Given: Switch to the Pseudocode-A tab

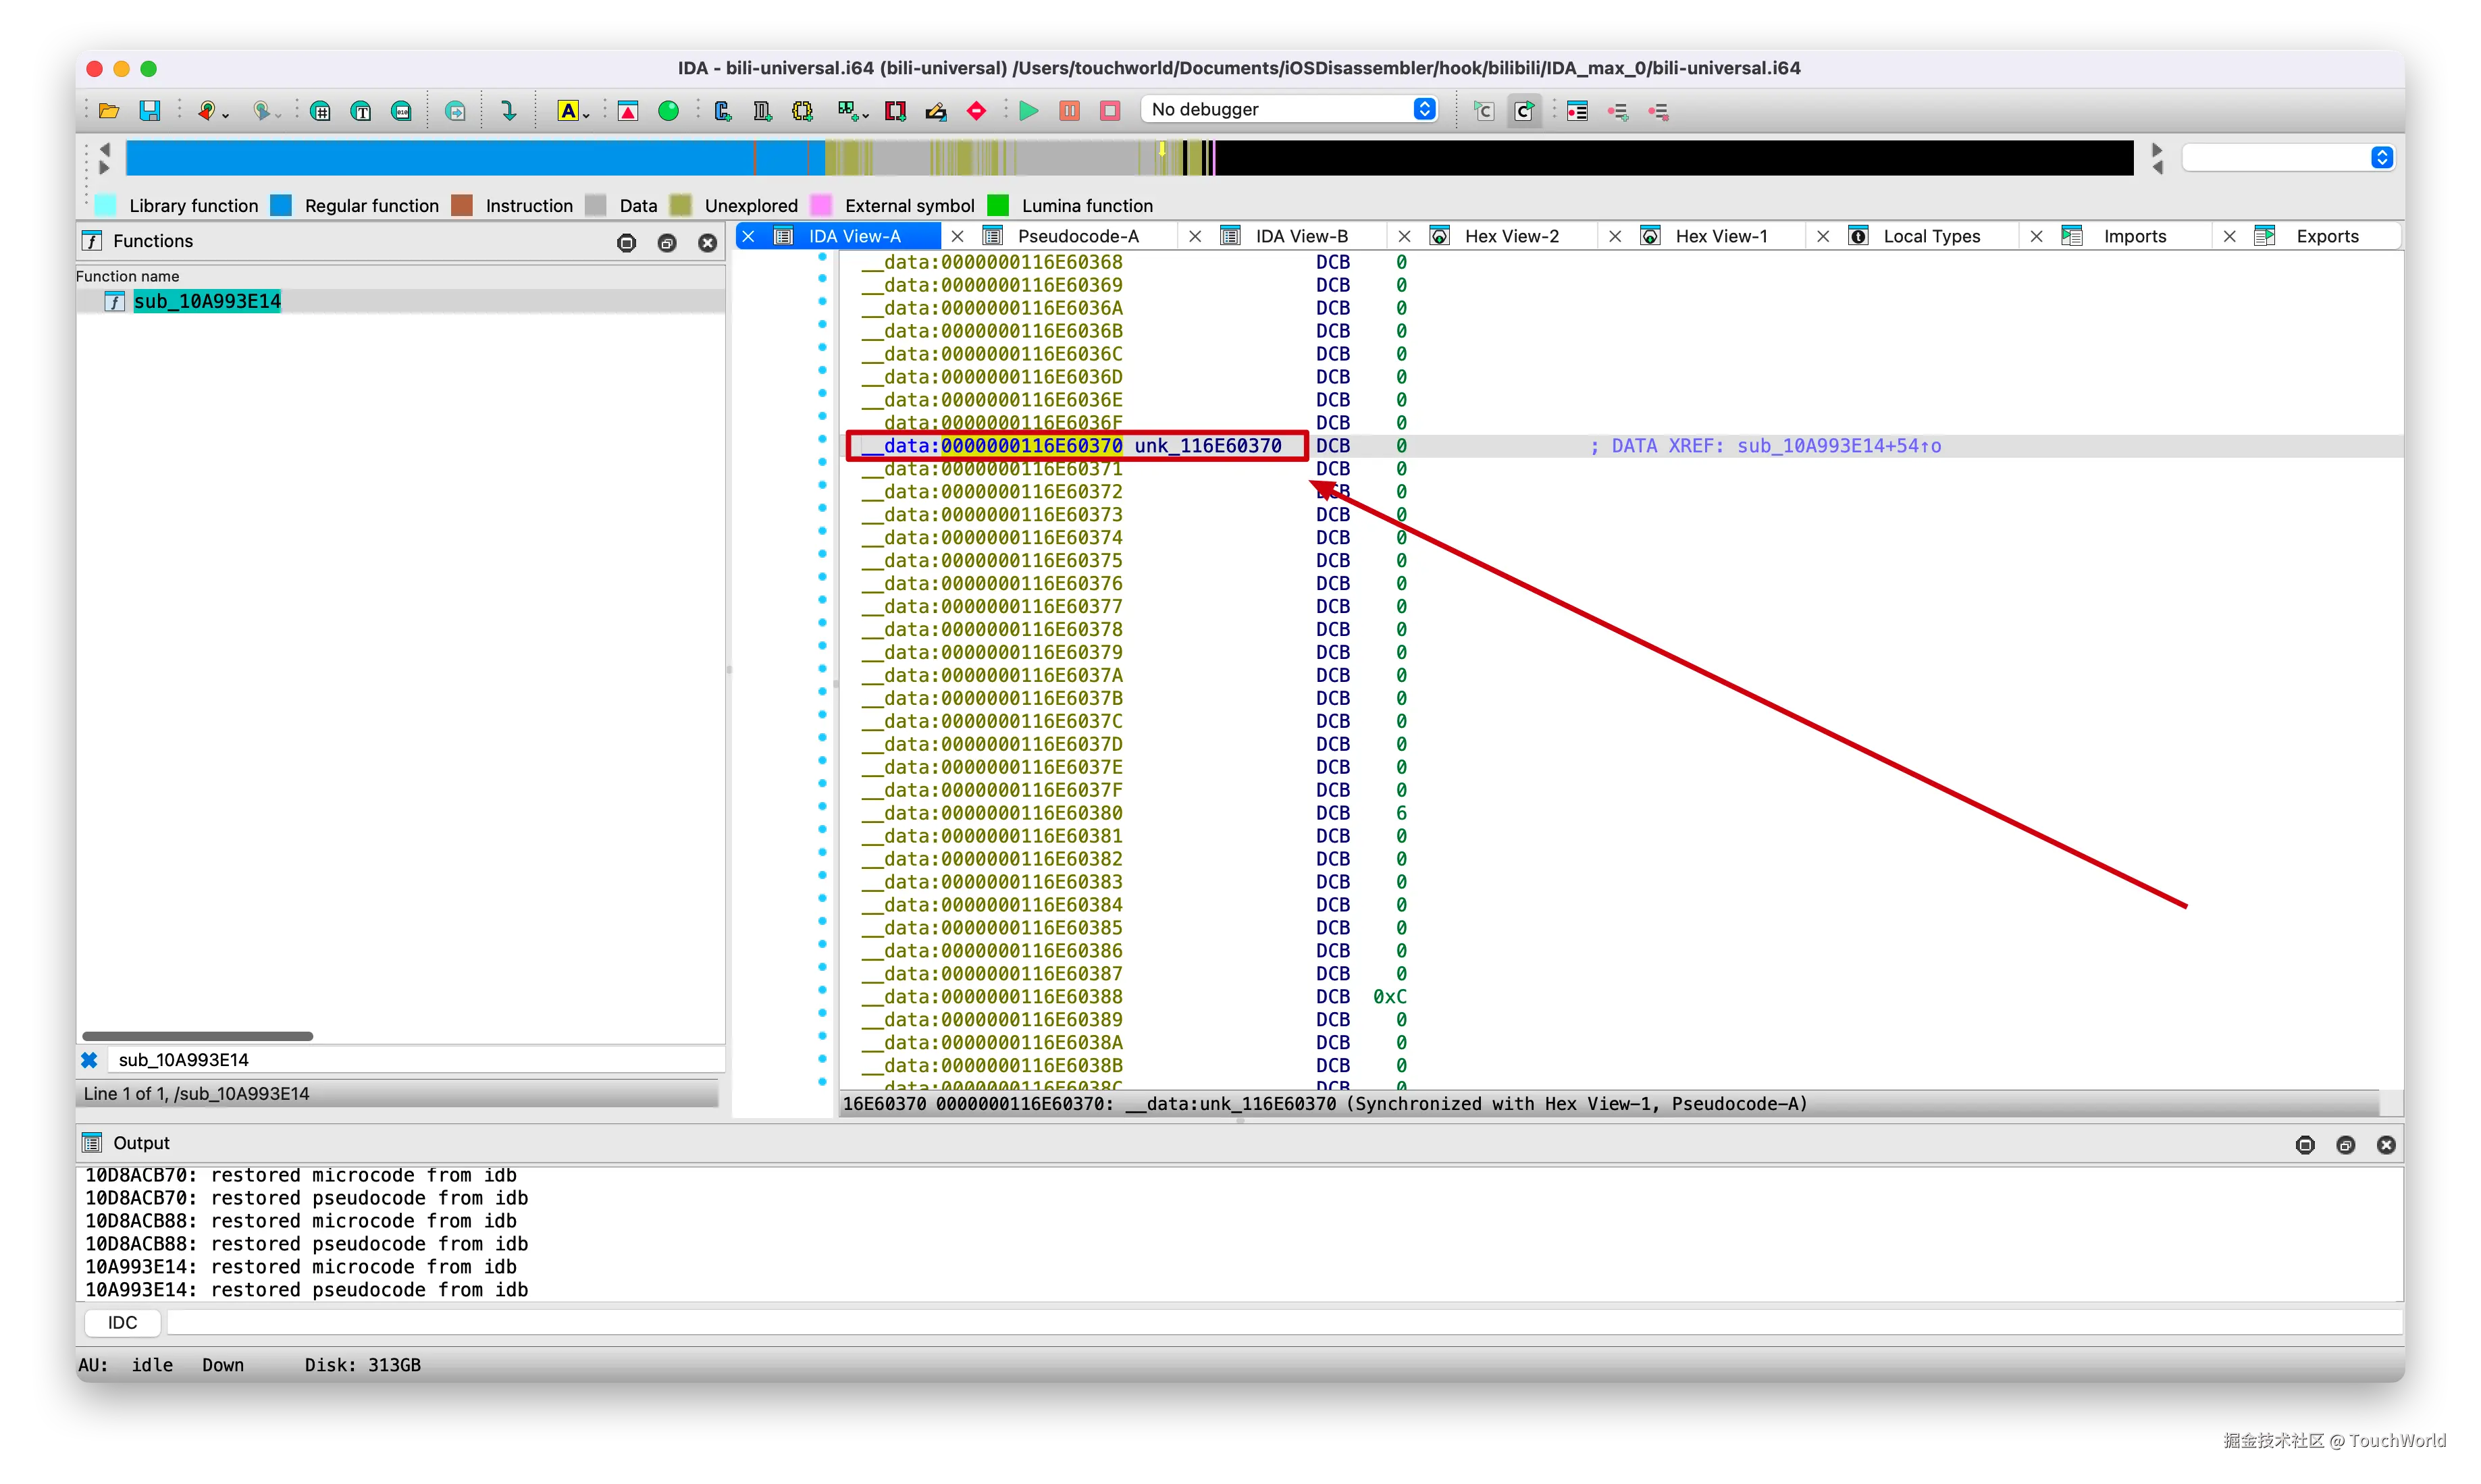Looking at the screenshot, I should pyautogui.click(x=1077, y=236).
